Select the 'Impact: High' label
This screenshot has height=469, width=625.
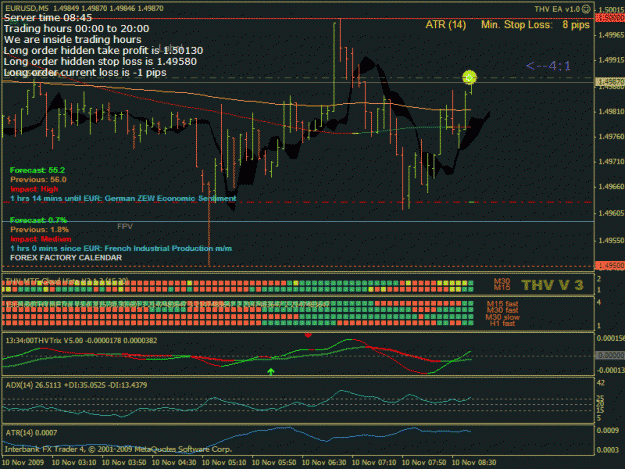(x=34, y=189)
